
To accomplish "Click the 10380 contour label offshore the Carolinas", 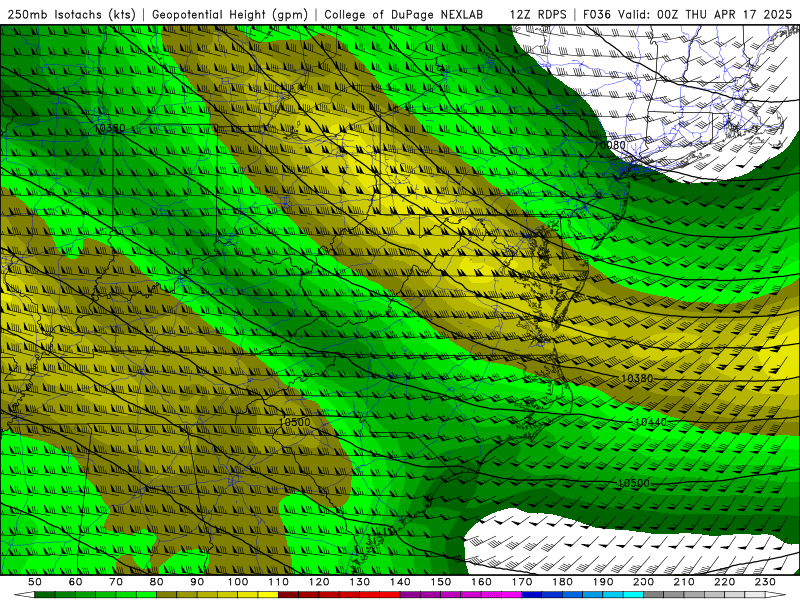I will 637,379.
